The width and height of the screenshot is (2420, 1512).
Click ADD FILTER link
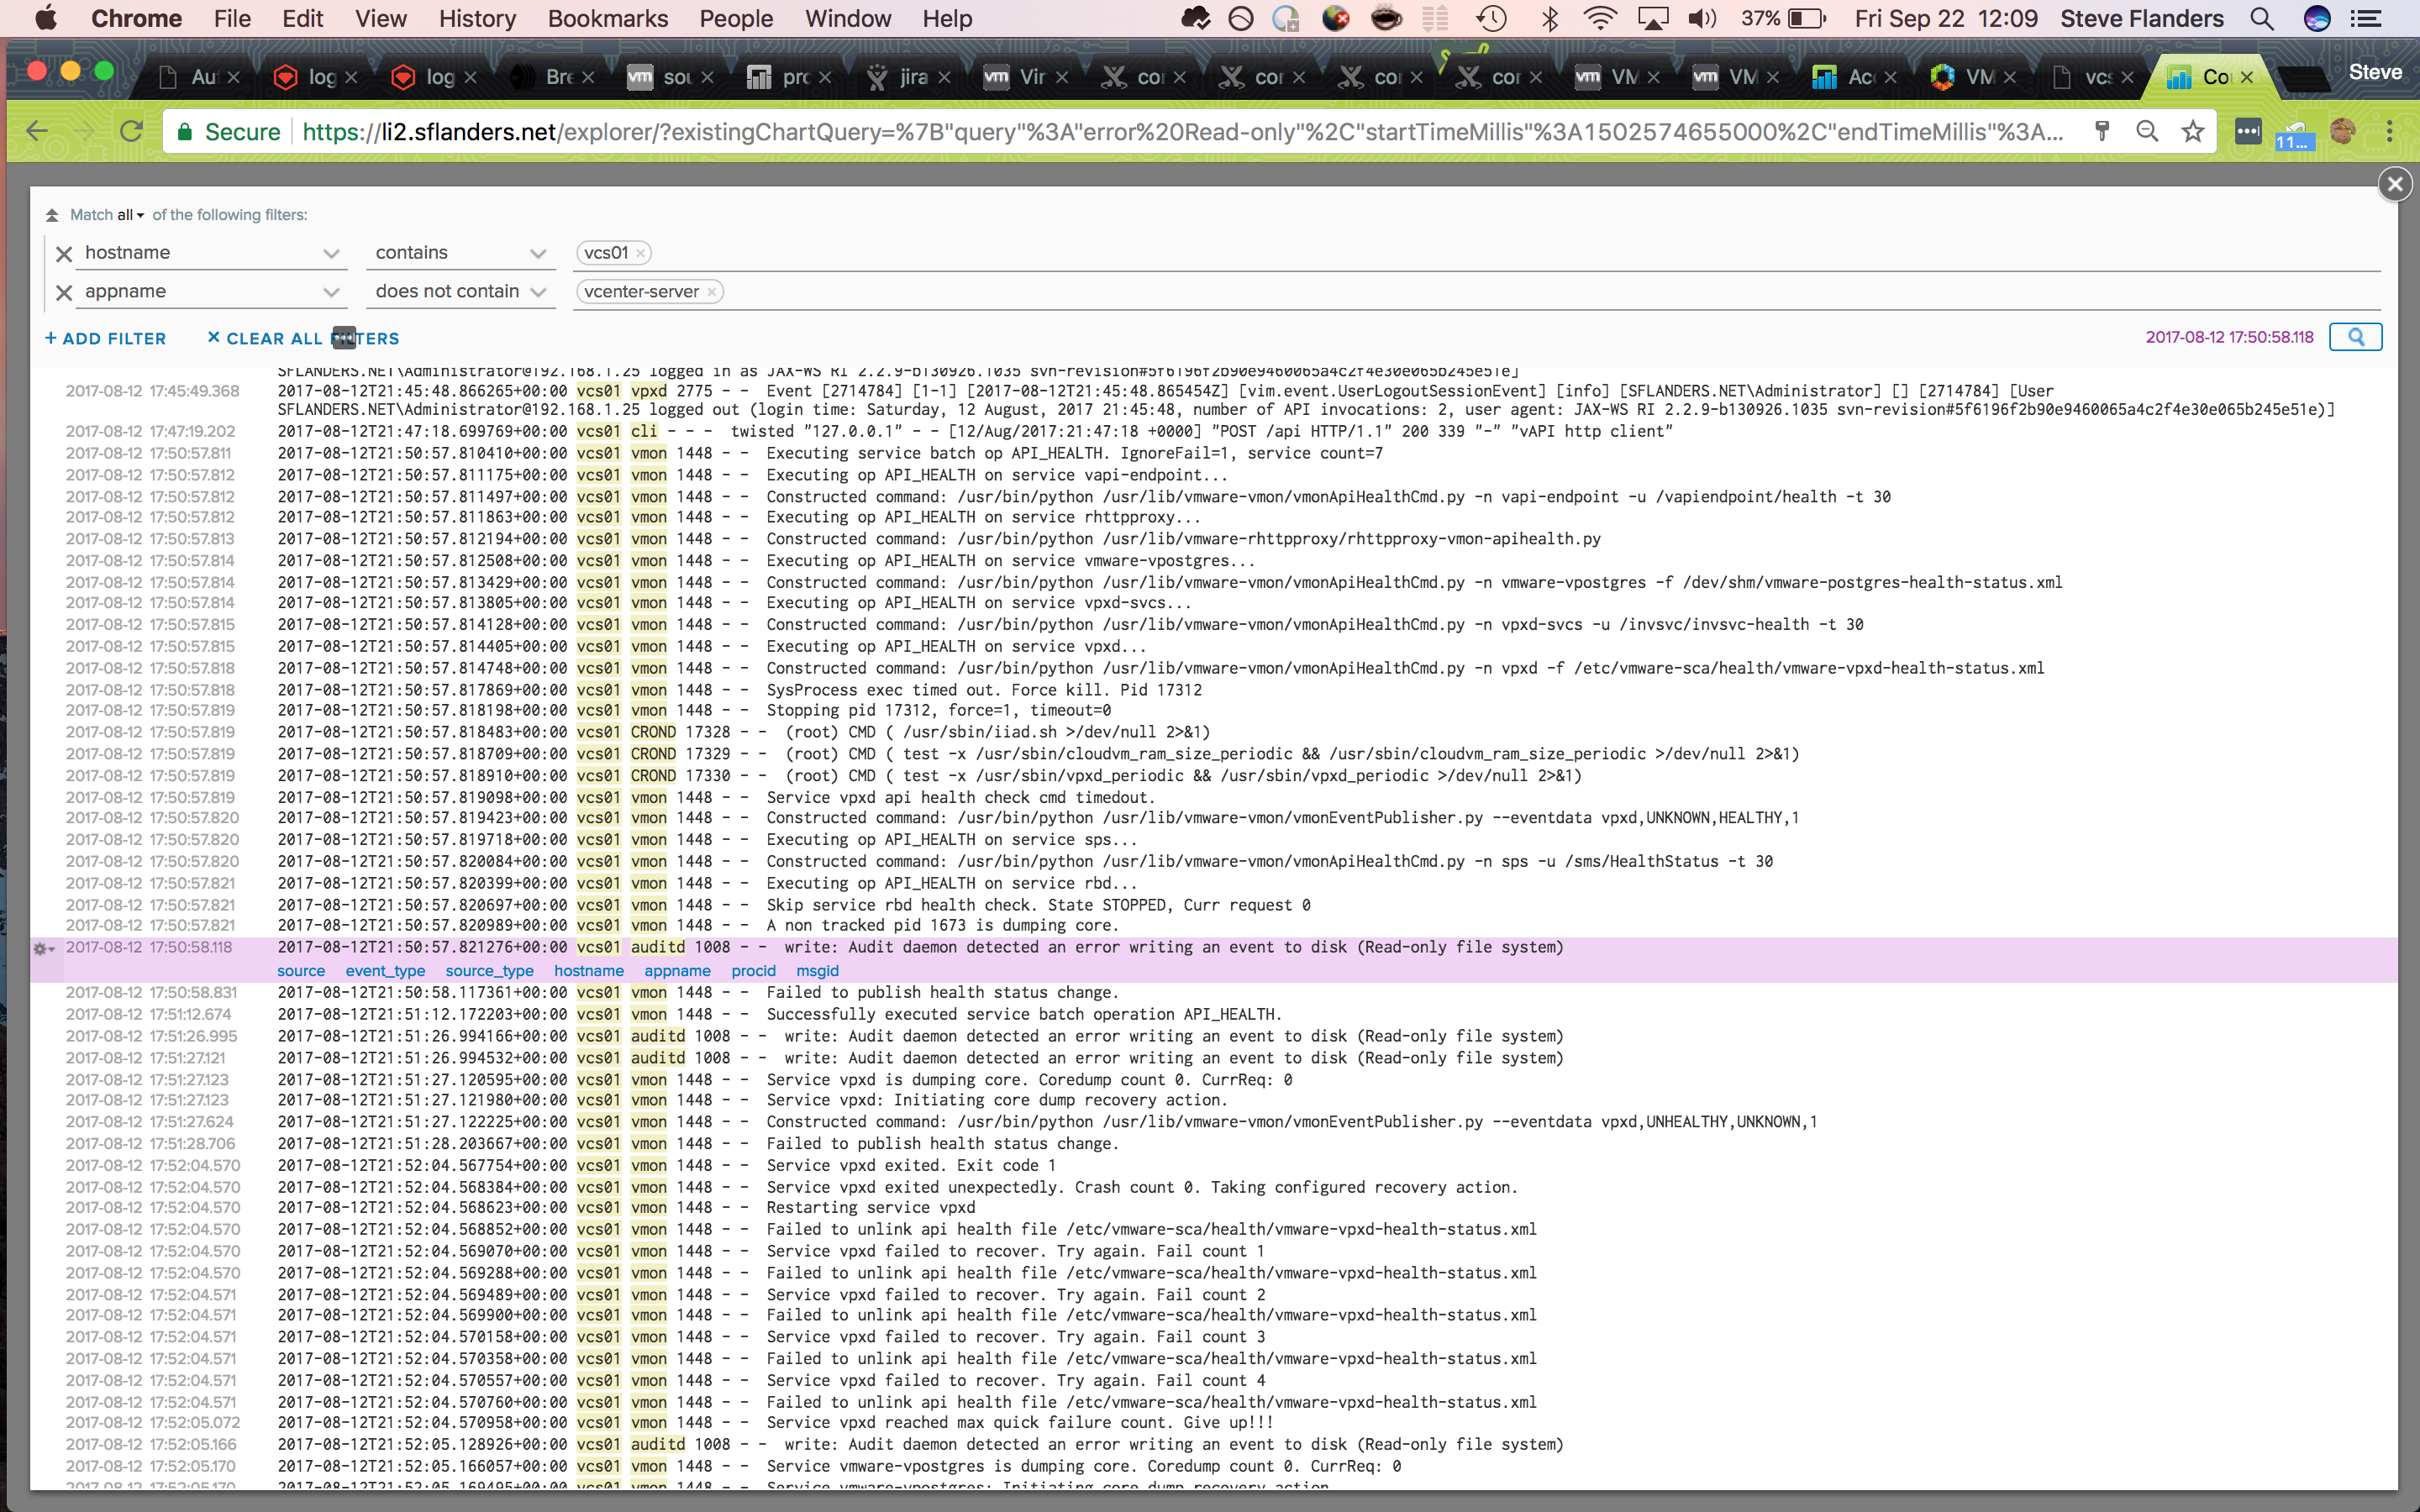click(x=105, y=339)
